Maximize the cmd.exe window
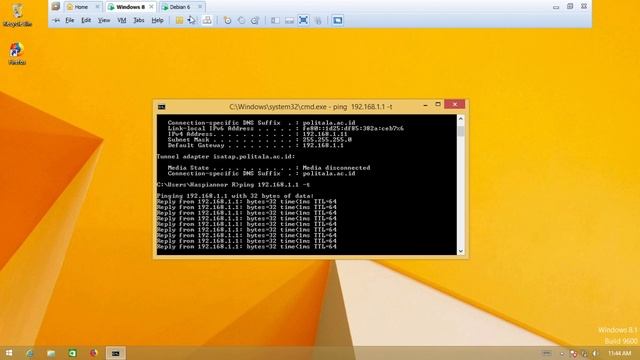640x360 pixels. pyautogui.click(x=438, y=104)
